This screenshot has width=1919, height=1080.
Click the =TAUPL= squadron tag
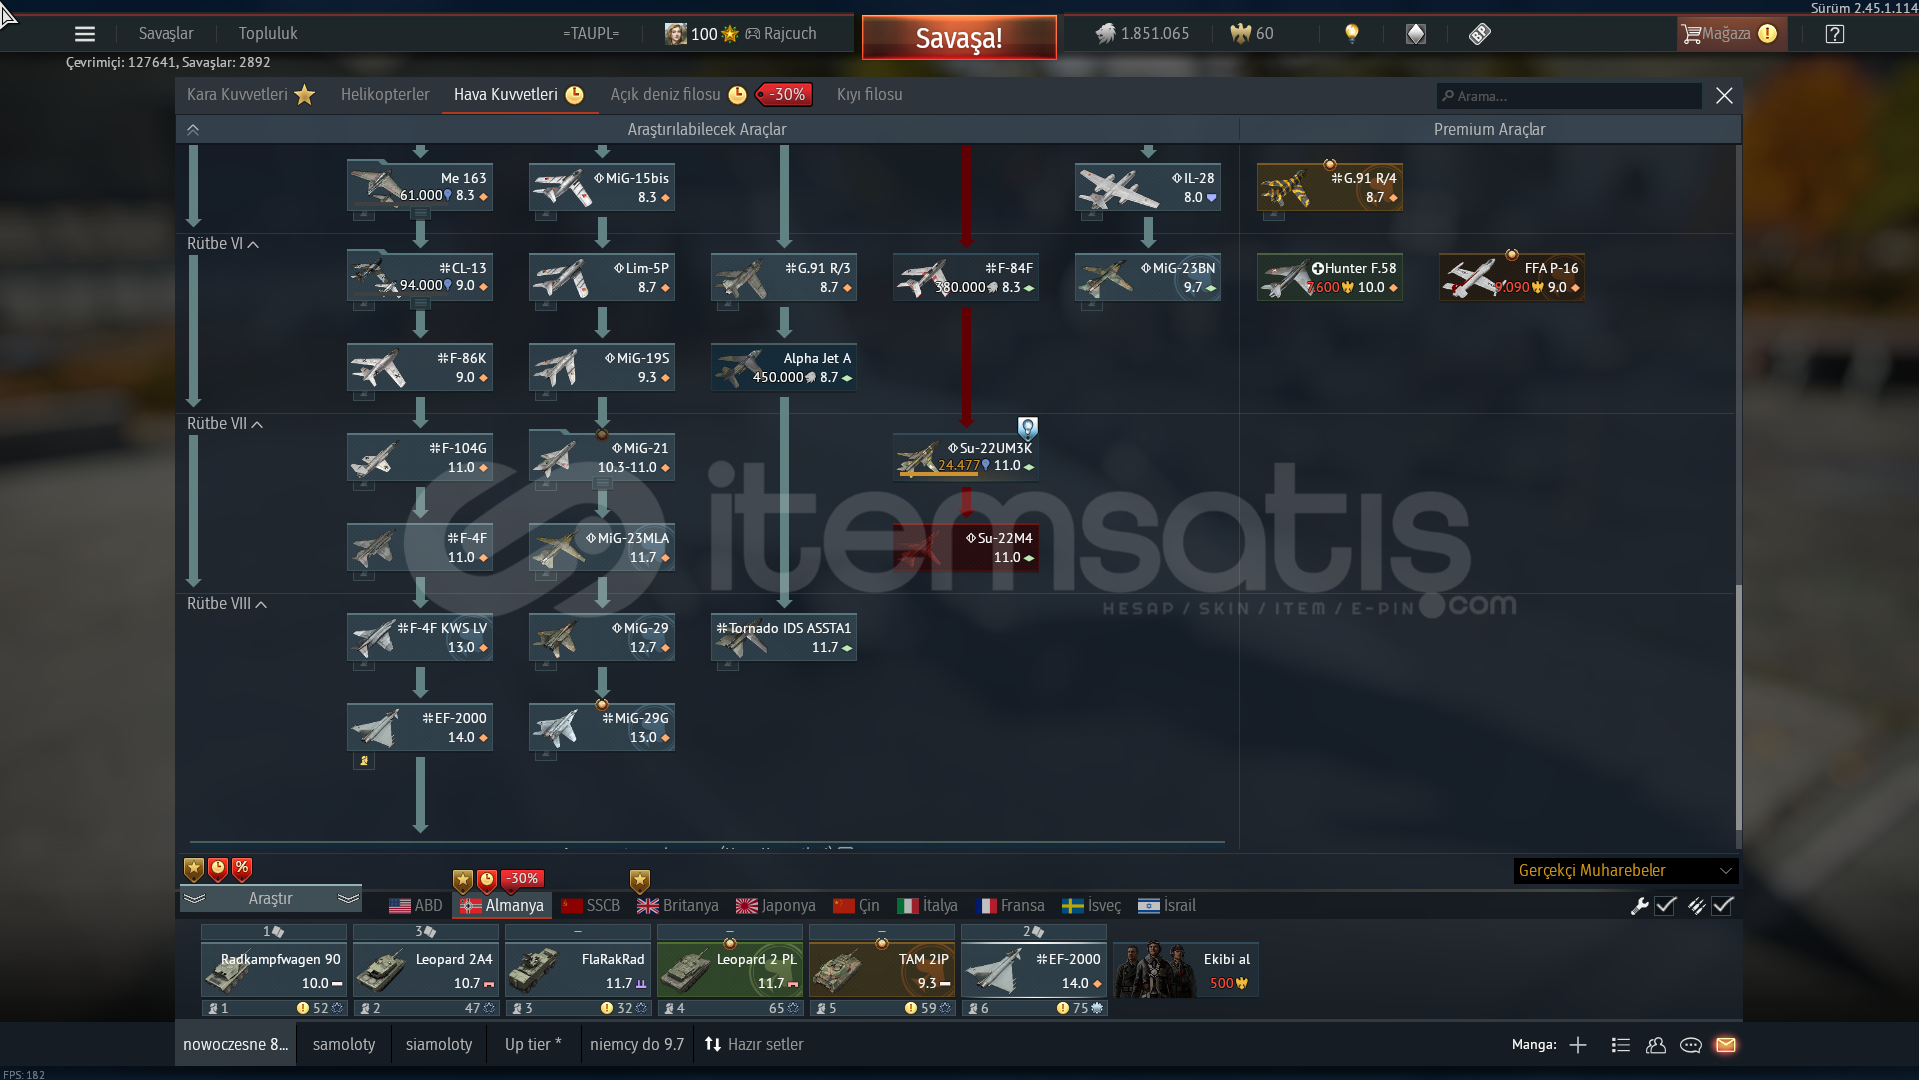(591, 34)
